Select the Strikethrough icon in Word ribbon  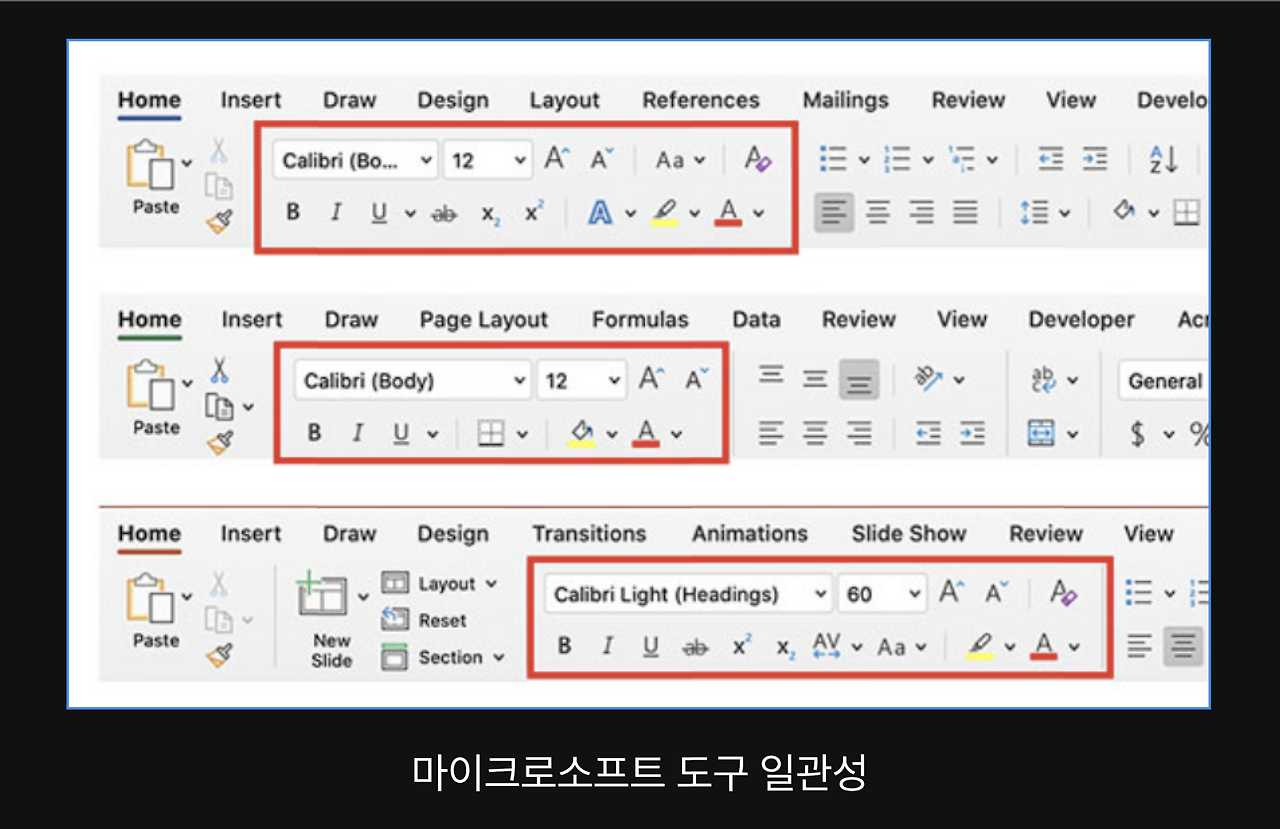click(444, 211)
